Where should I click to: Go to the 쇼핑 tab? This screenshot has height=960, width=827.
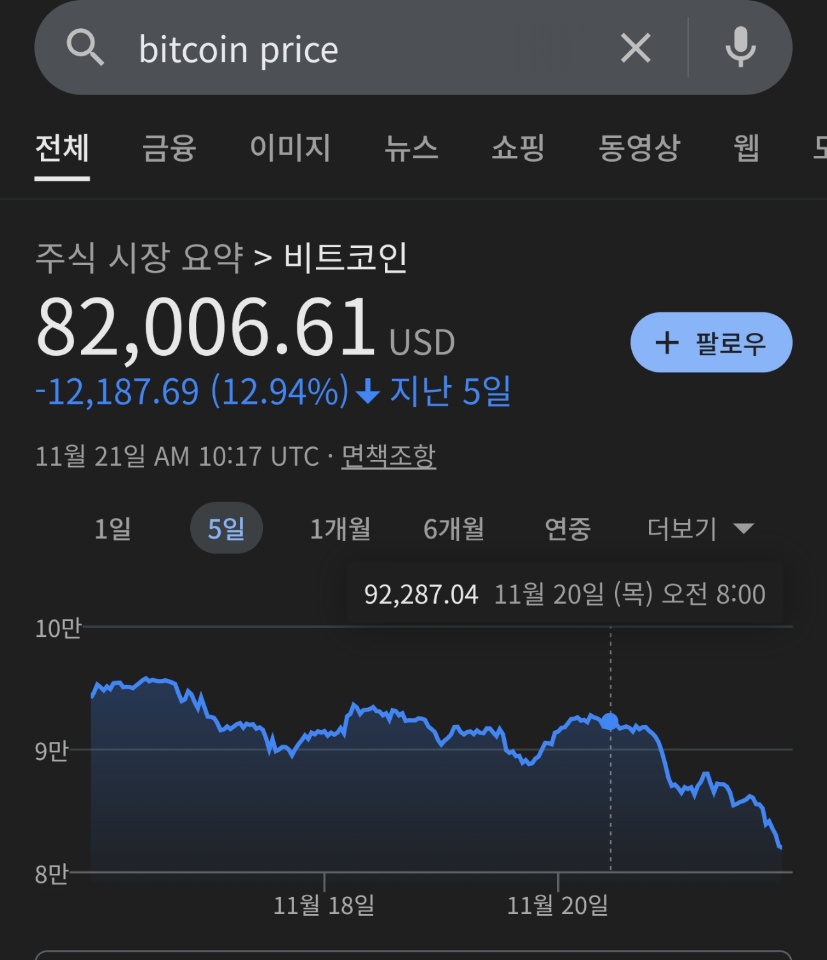(x=518, y=148)
